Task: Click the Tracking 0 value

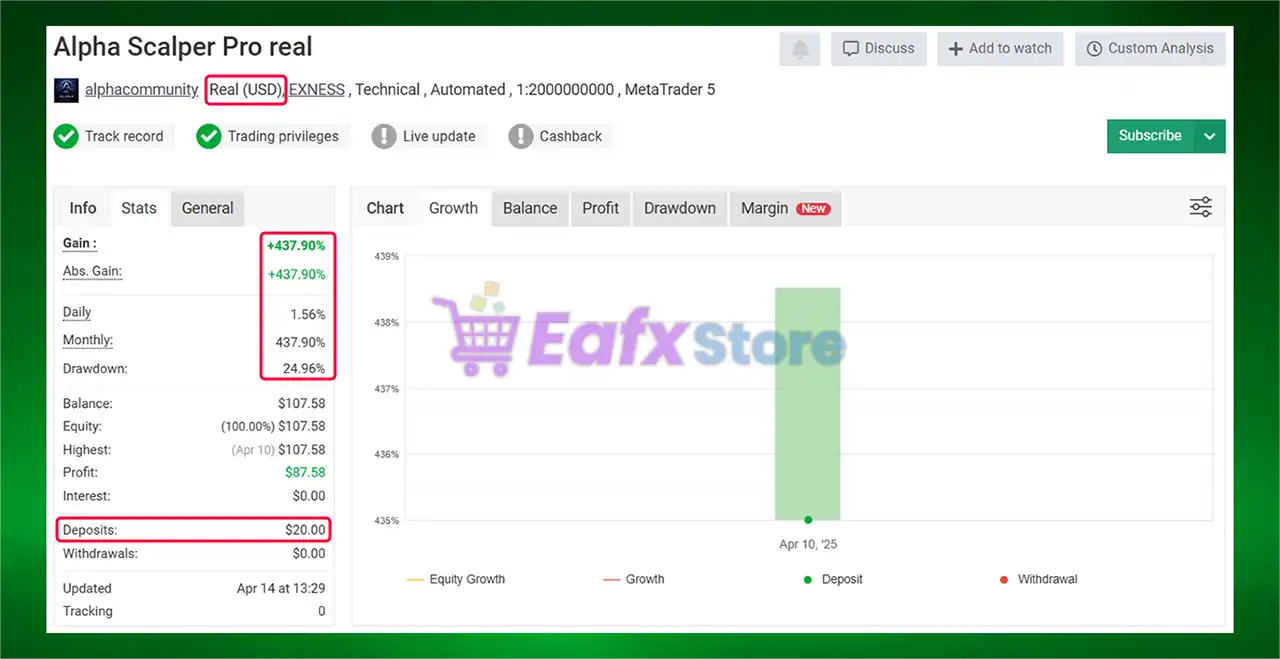Action: [322, 611]
